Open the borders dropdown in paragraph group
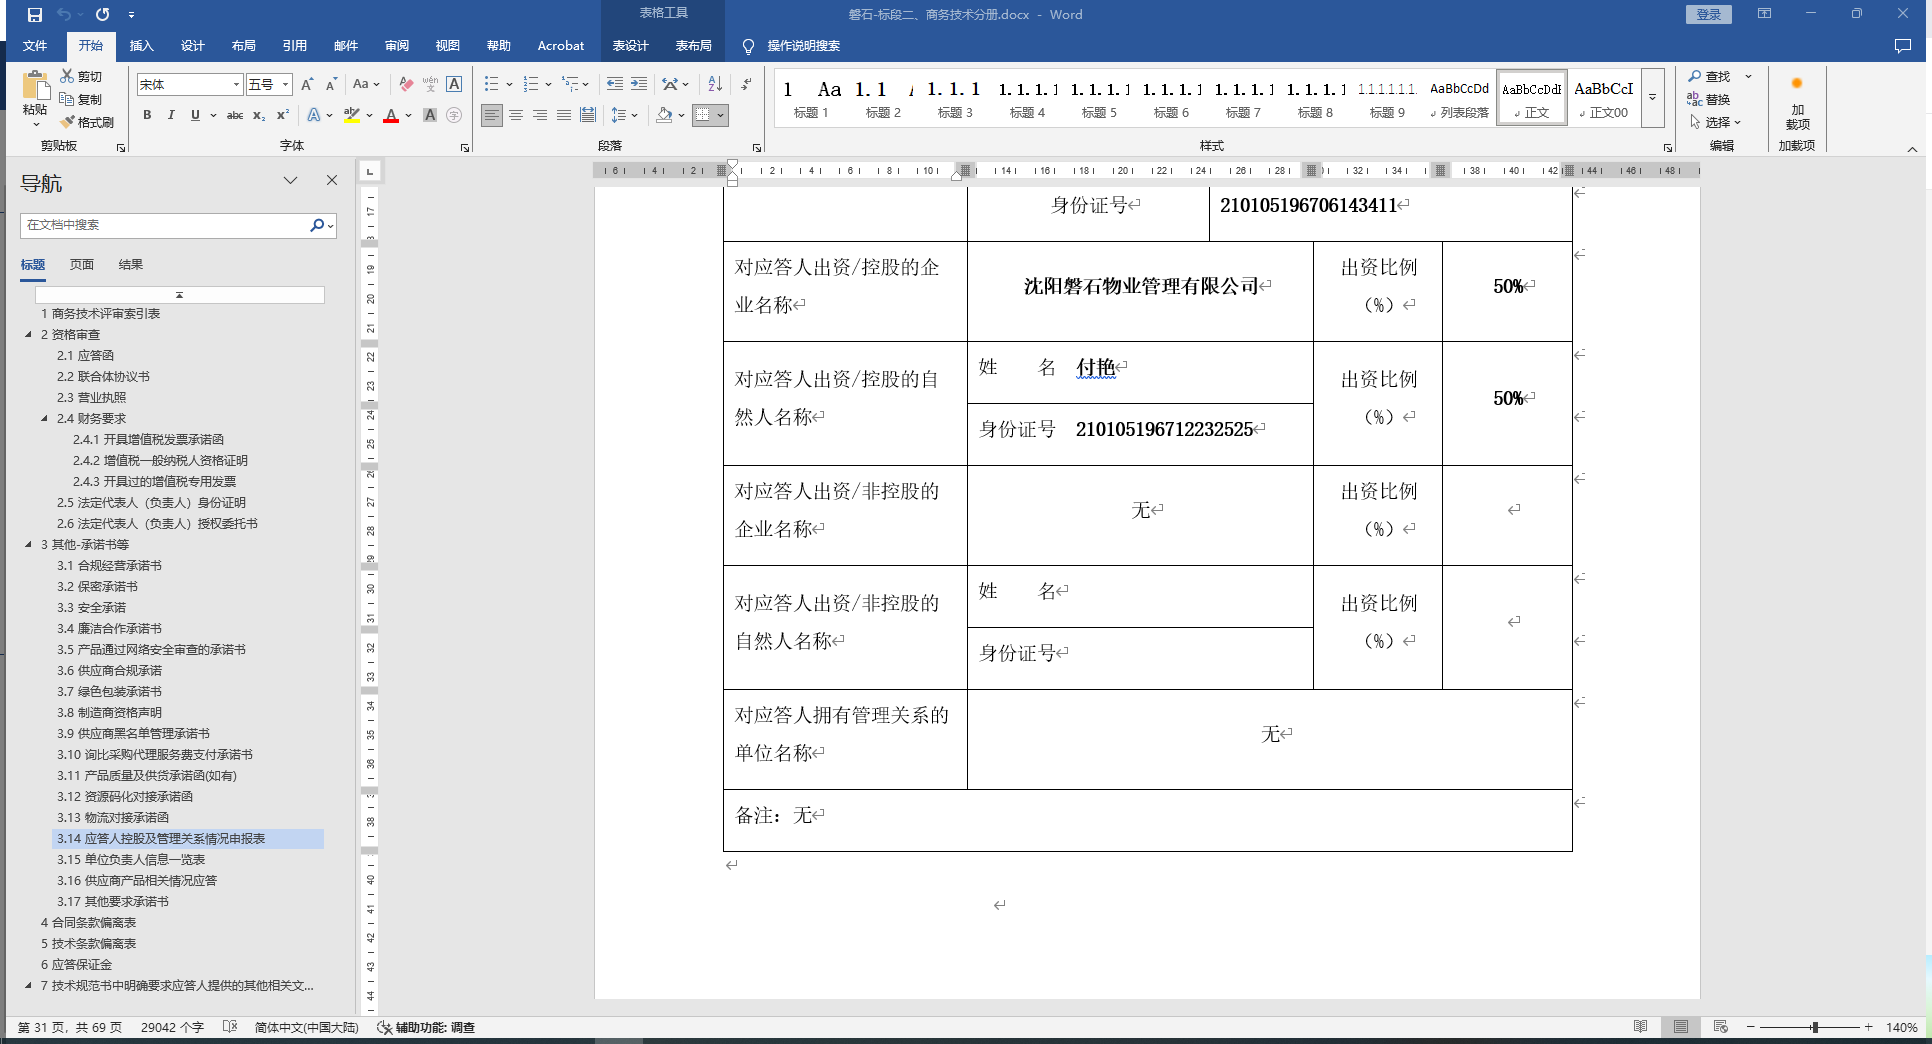1932x1044 pixels. coord(720,115)
